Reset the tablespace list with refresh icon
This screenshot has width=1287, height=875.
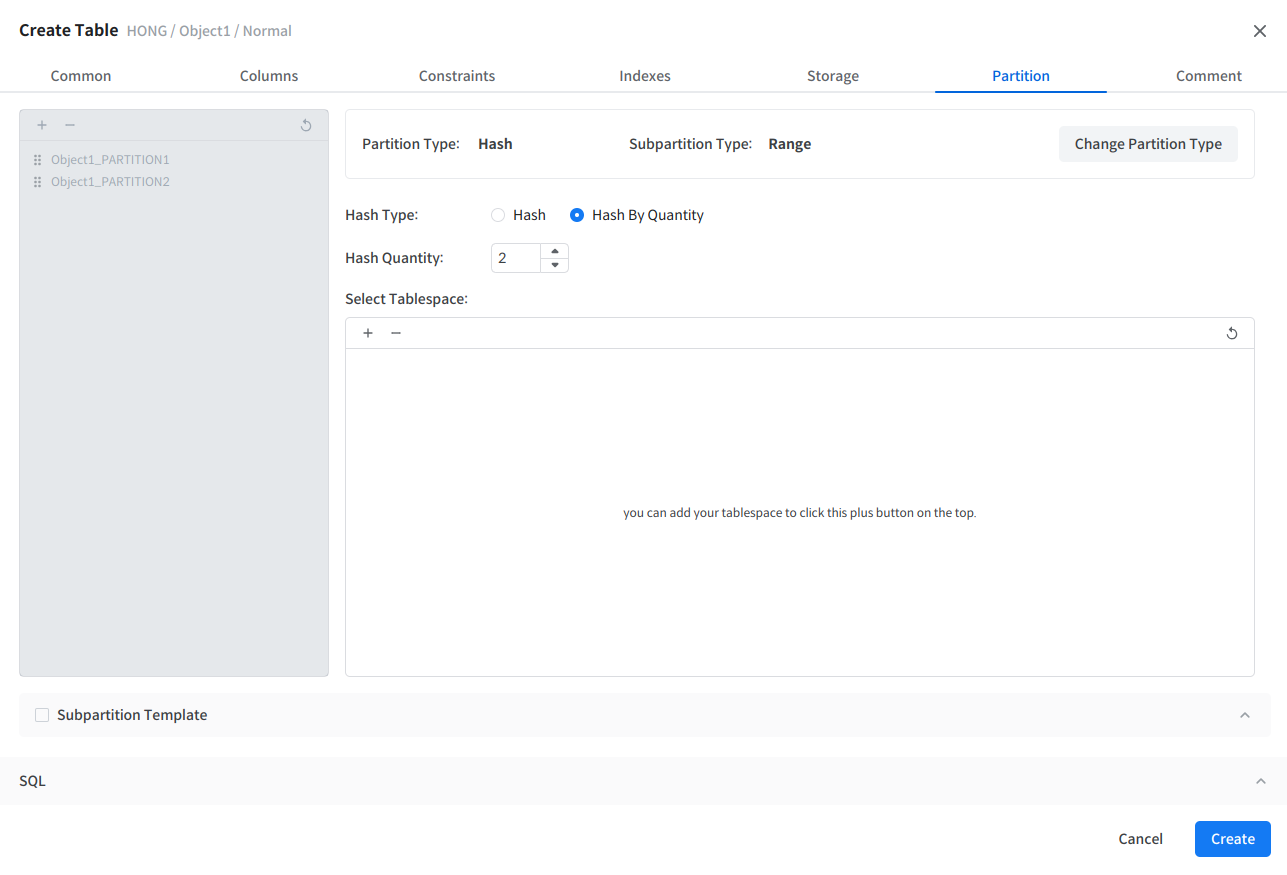(1232, 333)
